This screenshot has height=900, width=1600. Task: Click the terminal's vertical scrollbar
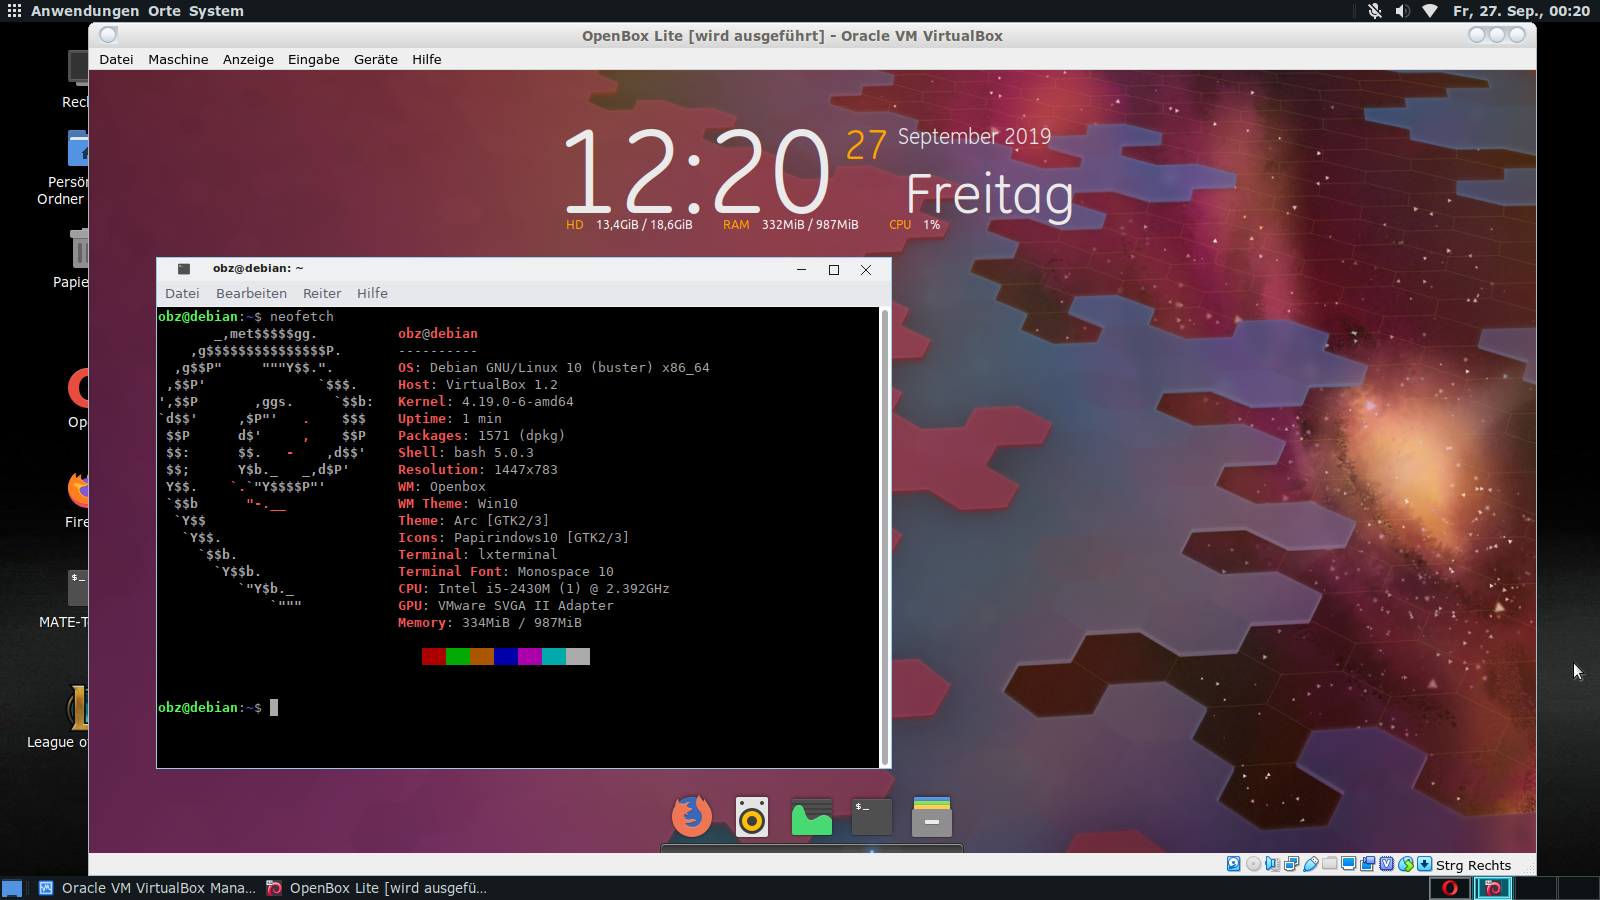(884, 537)
